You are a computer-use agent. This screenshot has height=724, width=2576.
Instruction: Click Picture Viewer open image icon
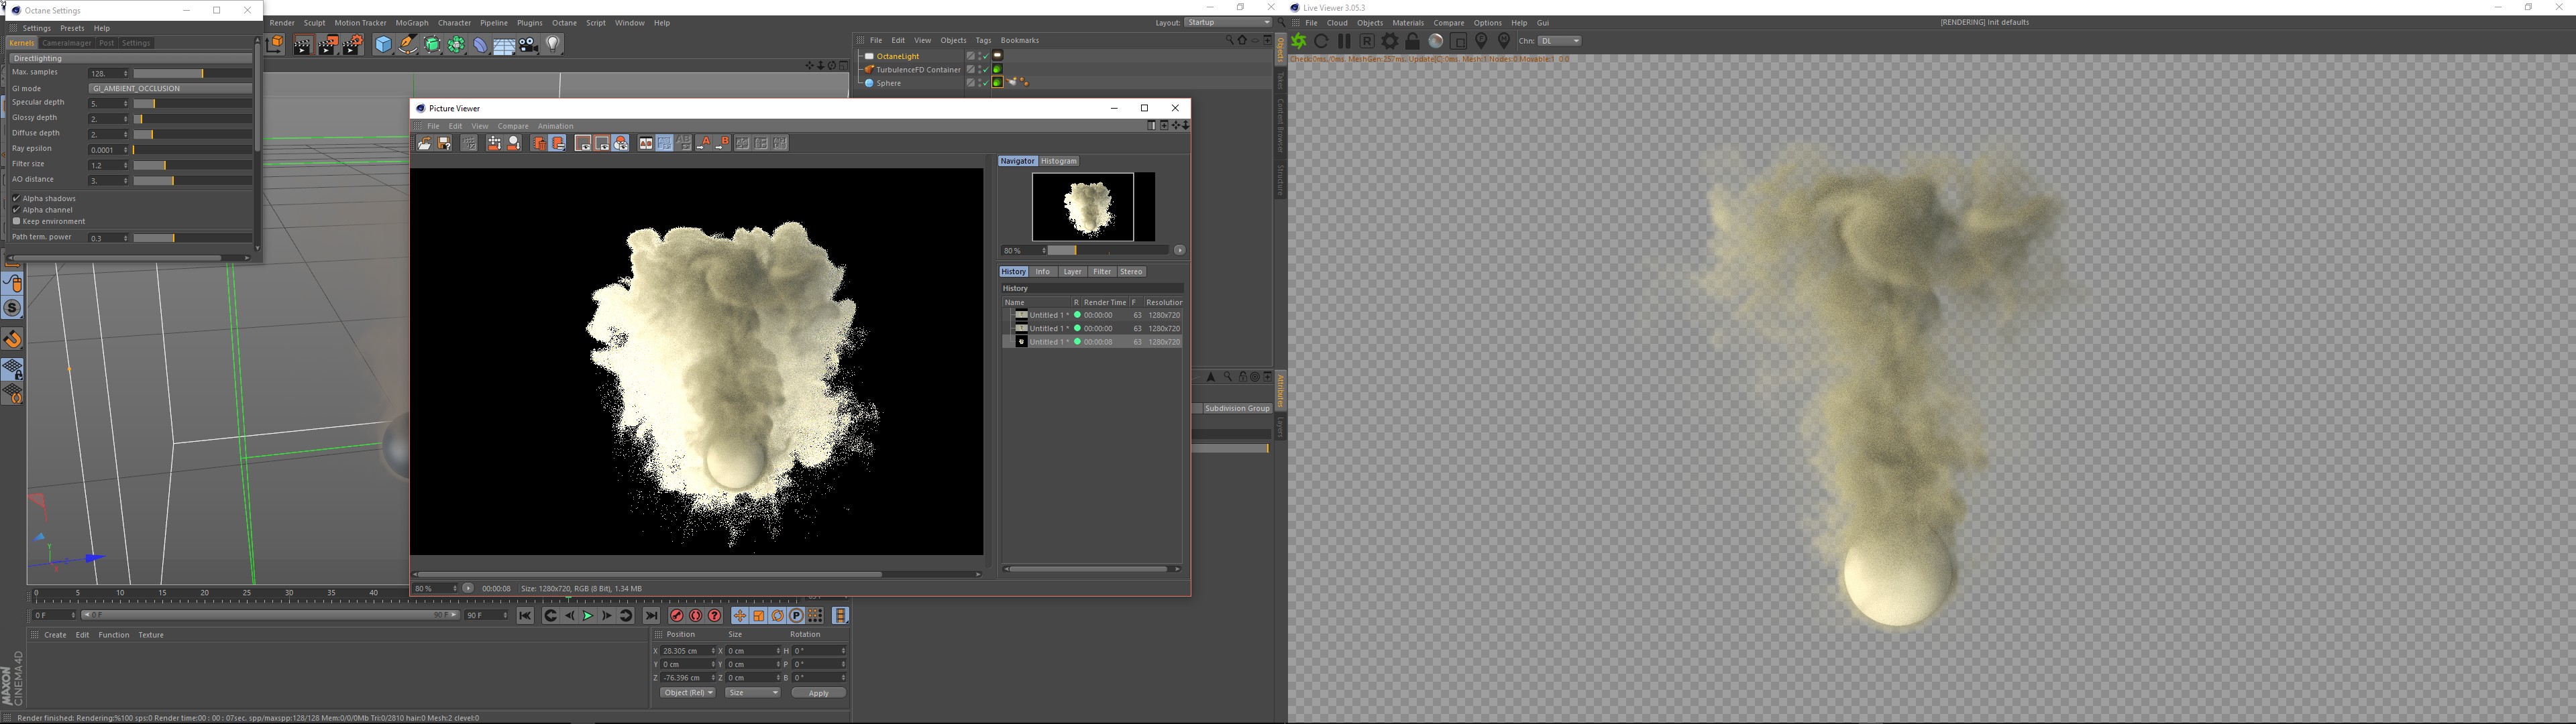424,144
